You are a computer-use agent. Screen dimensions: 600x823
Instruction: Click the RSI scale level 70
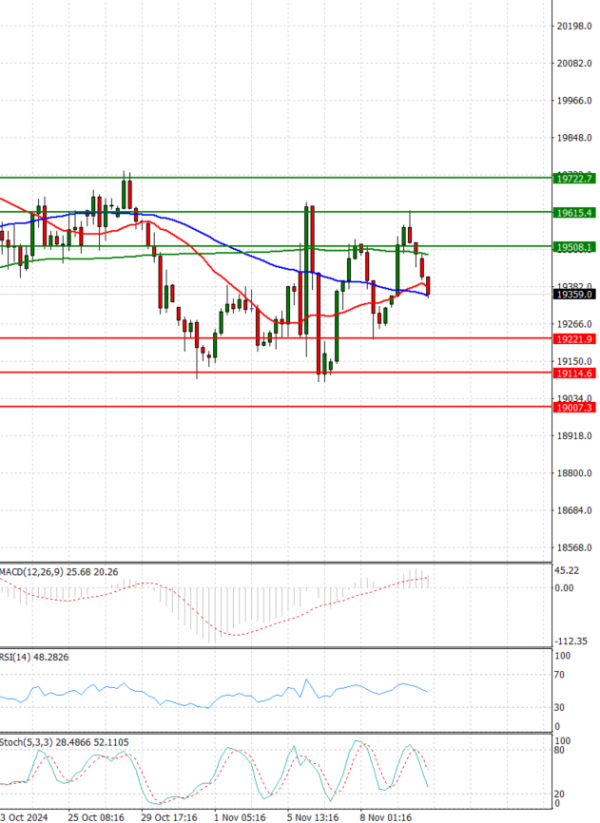(x=560, y=675)
